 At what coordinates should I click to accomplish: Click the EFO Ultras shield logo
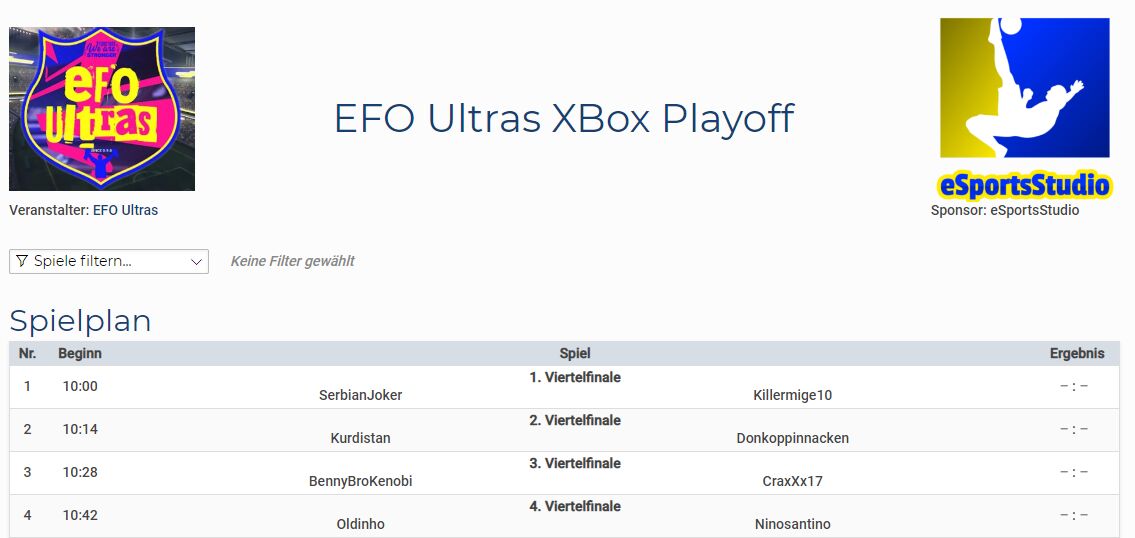coord(102,109)
